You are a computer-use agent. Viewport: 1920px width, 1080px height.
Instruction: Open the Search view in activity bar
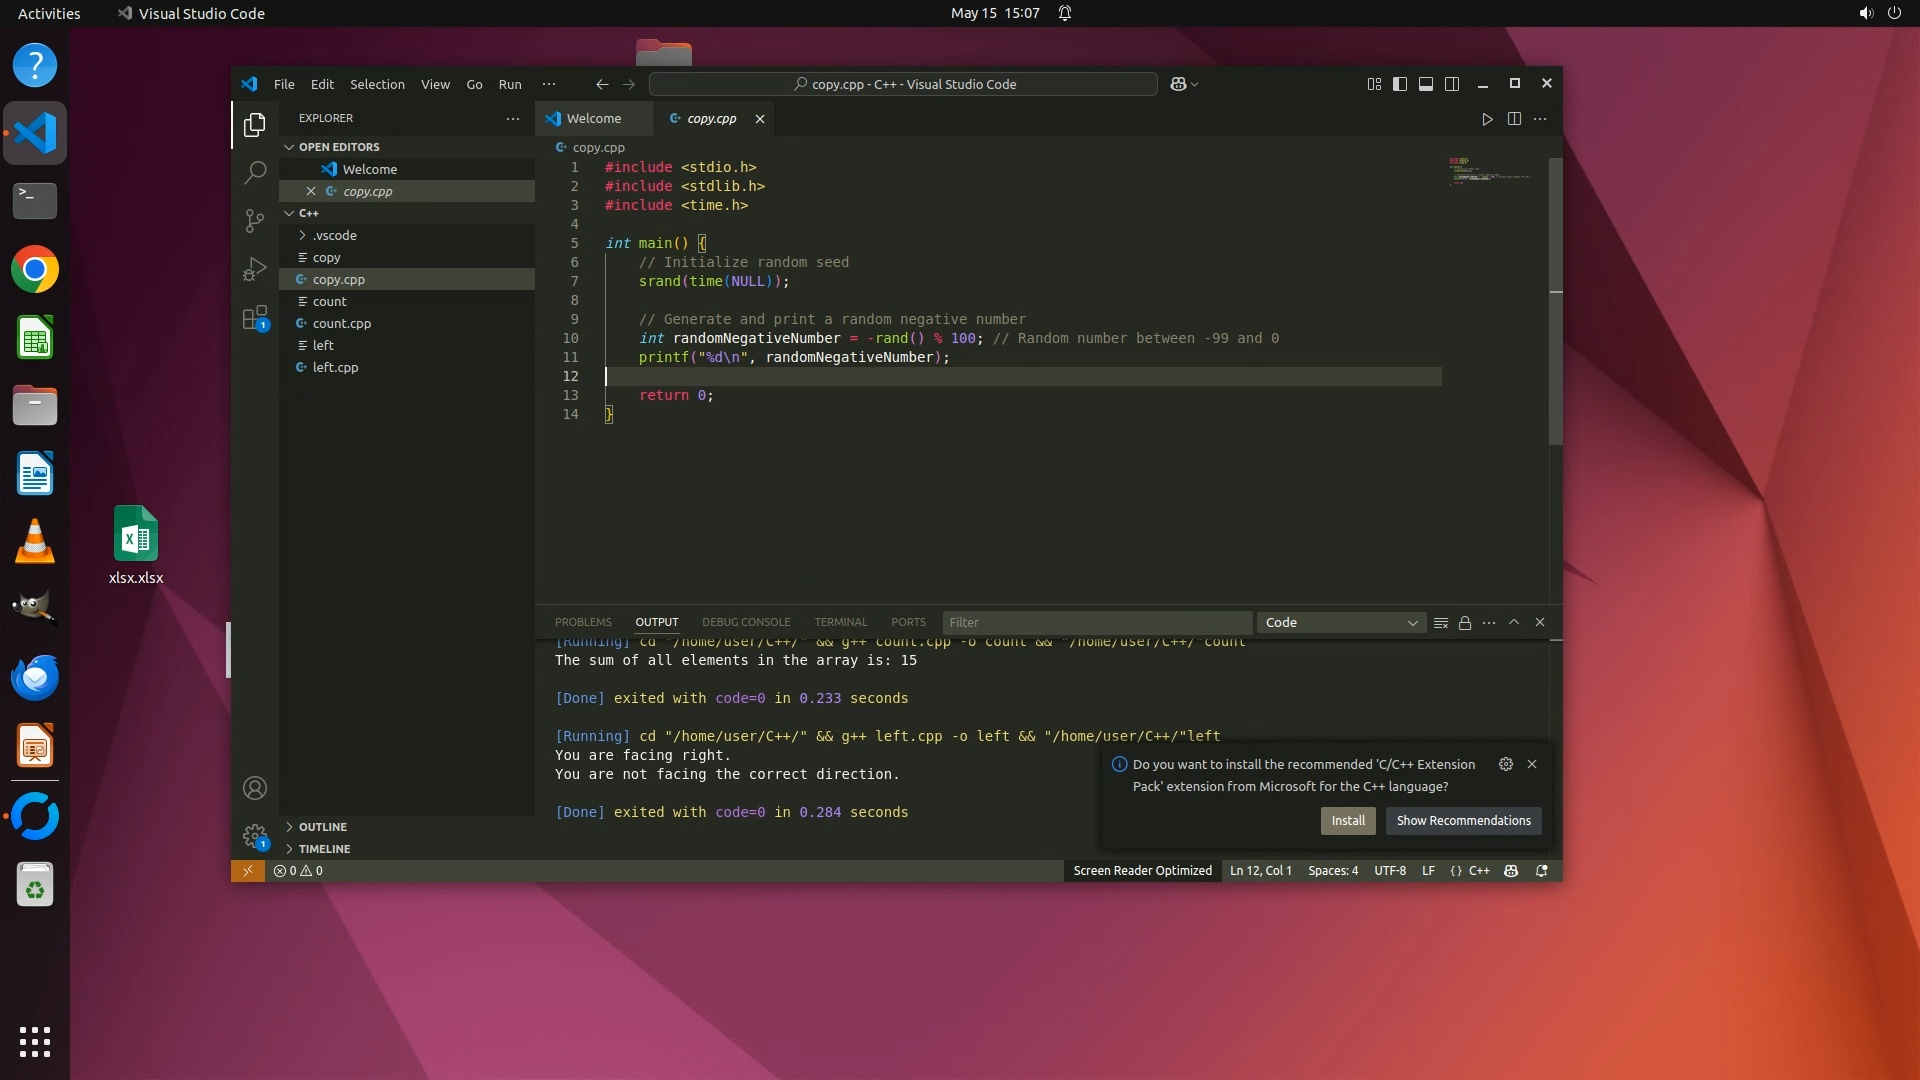tap(255, 172)
